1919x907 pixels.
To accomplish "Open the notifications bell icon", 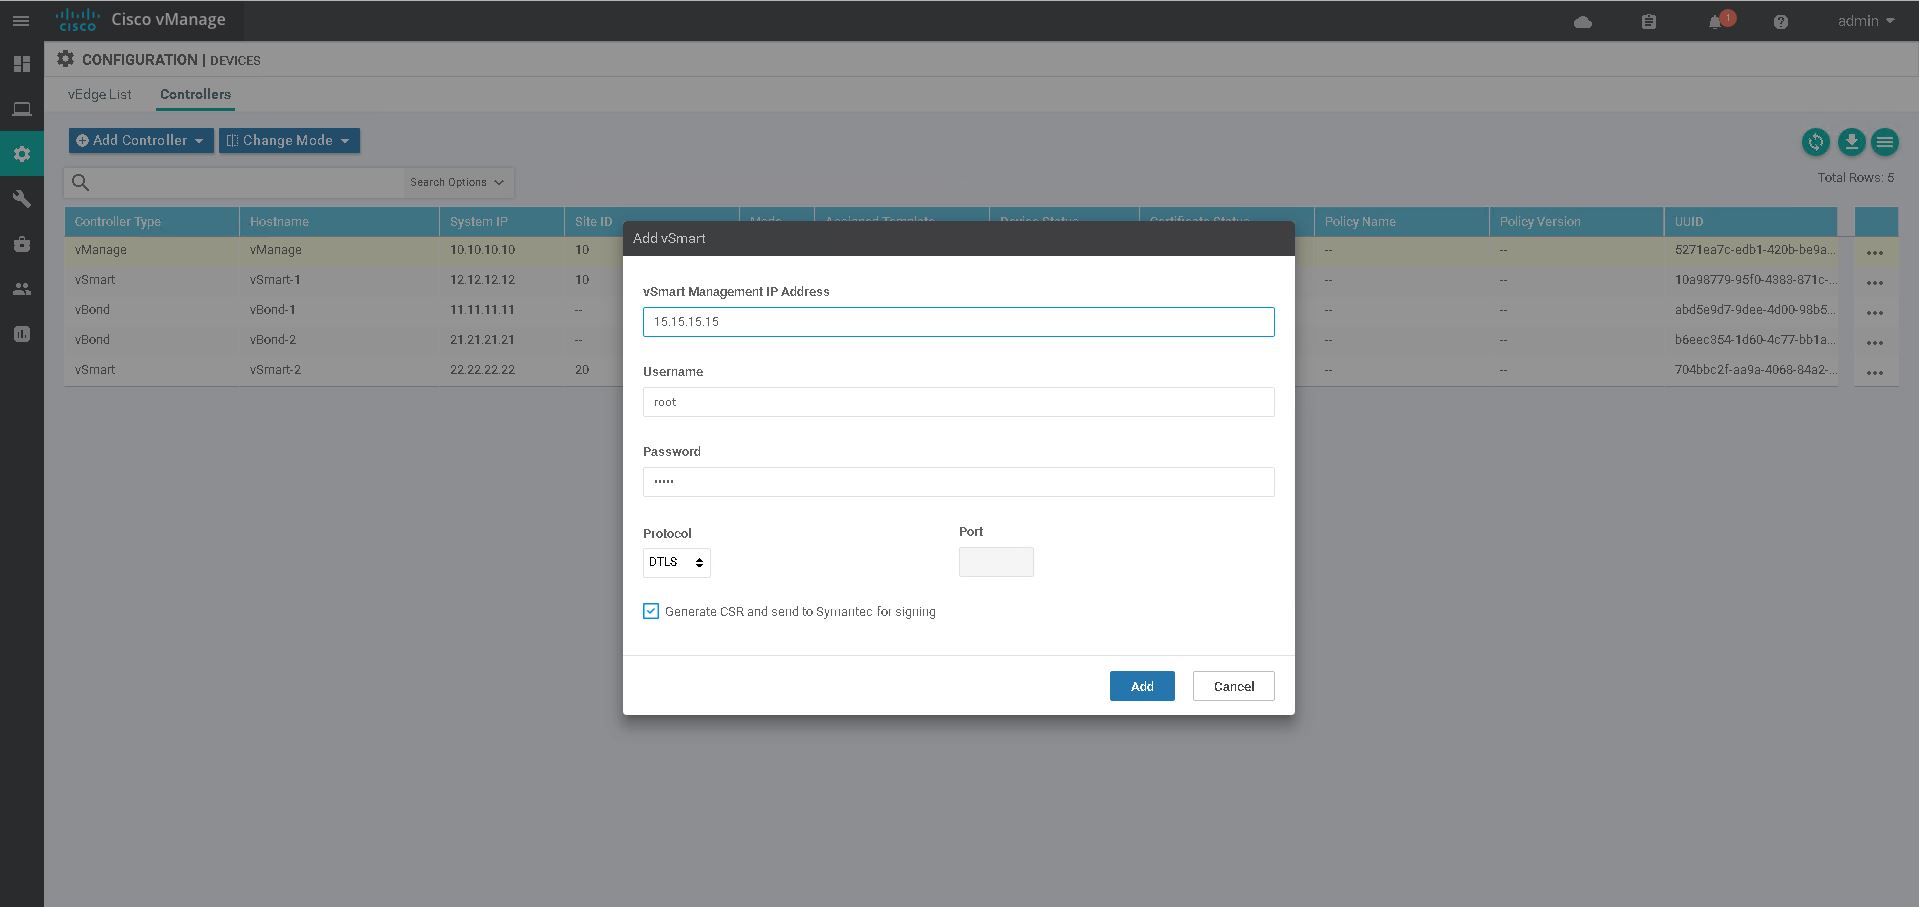I will pos(1716,21).
